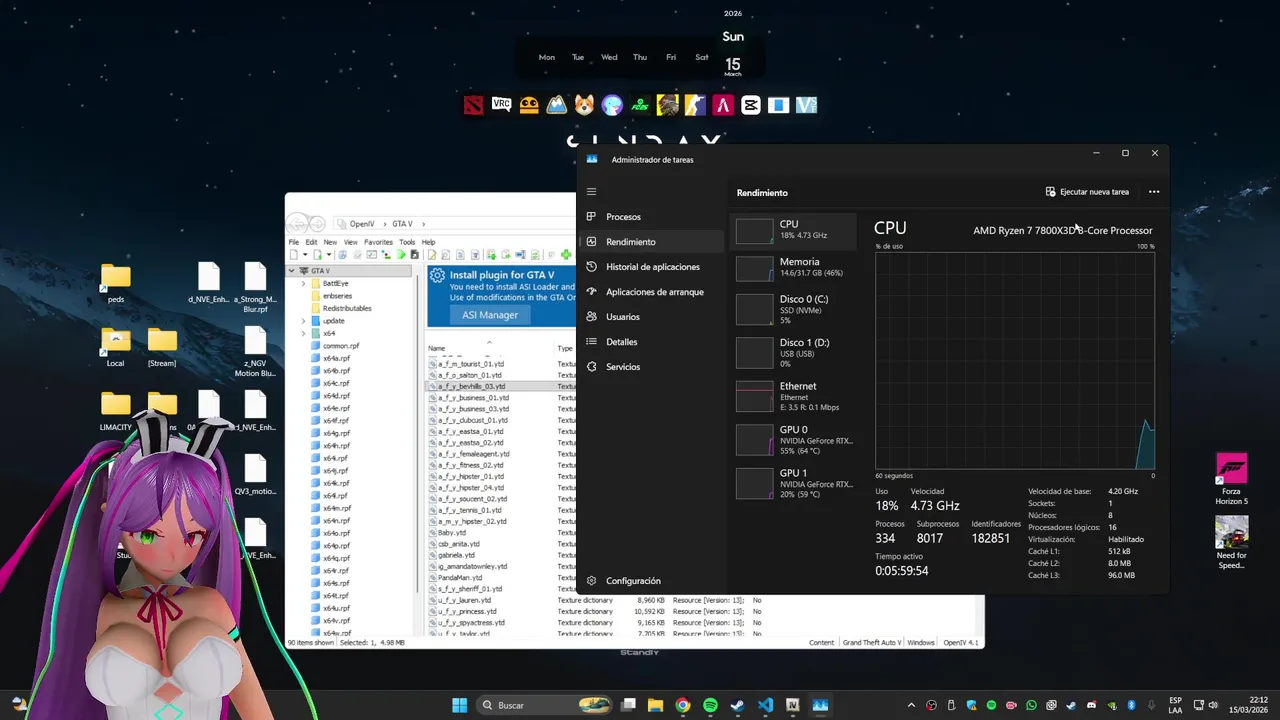Open Google Chrome from the taskbar
The height and width of the screenshot is (720, 1280).
pyautogui.click(x=682, y=705)
